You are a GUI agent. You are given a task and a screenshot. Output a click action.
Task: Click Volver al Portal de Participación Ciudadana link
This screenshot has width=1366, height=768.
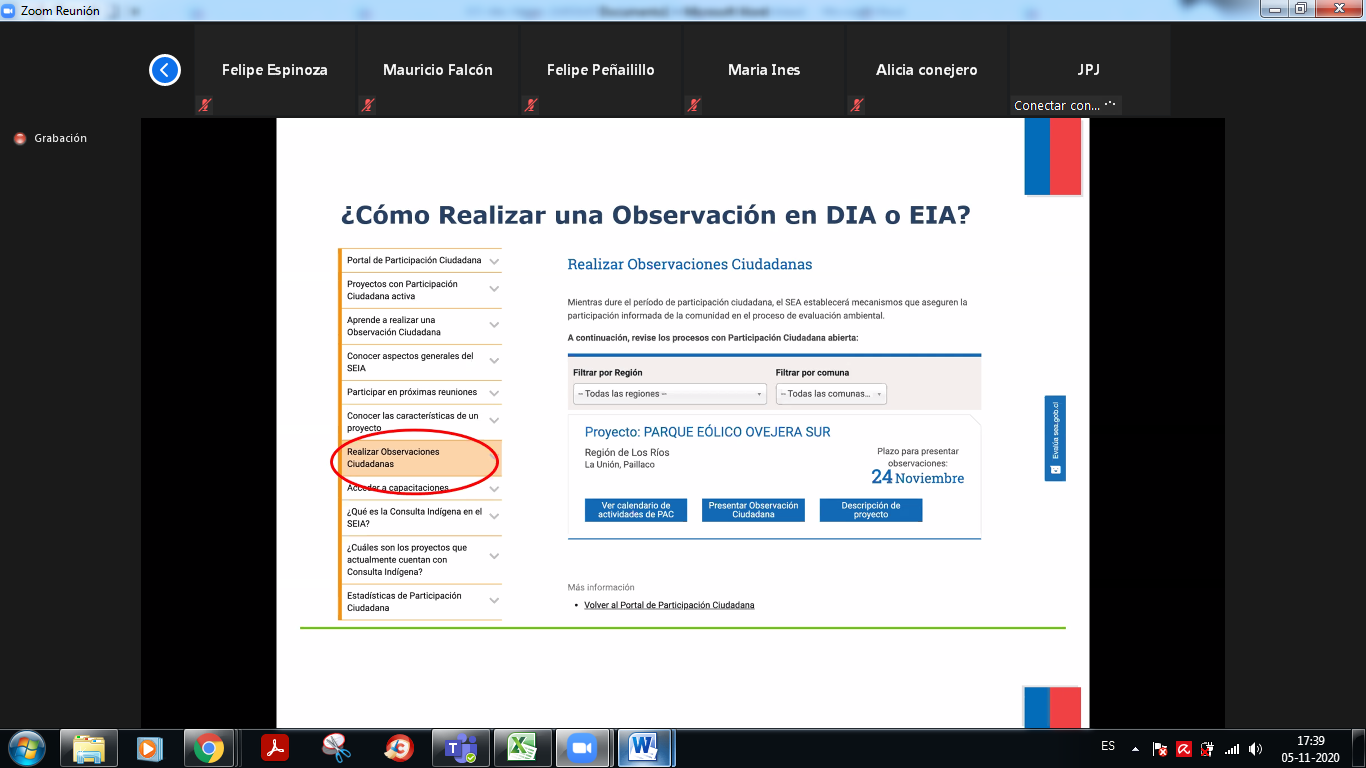point(669,605)
